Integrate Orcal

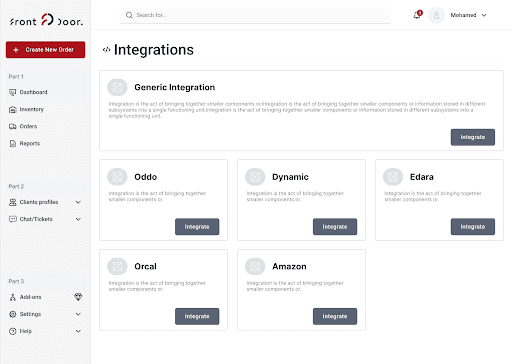(197, 316)
